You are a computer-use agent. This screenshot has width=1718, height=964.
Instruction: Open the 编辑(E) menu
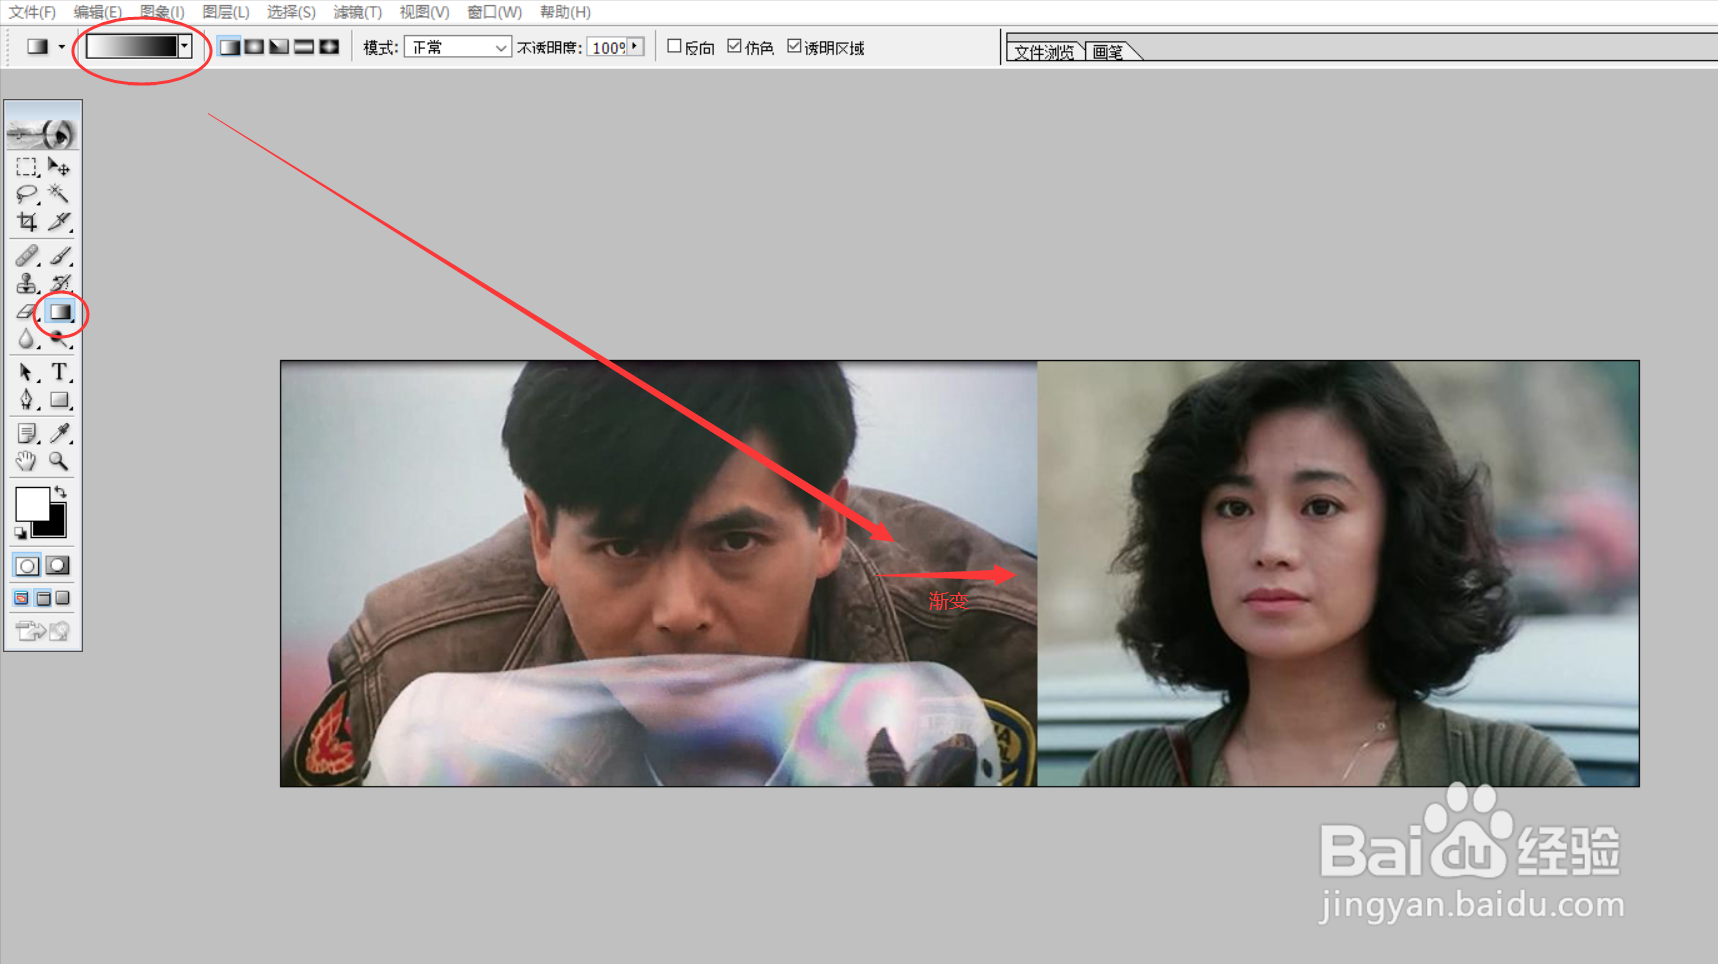pos(97,12)
